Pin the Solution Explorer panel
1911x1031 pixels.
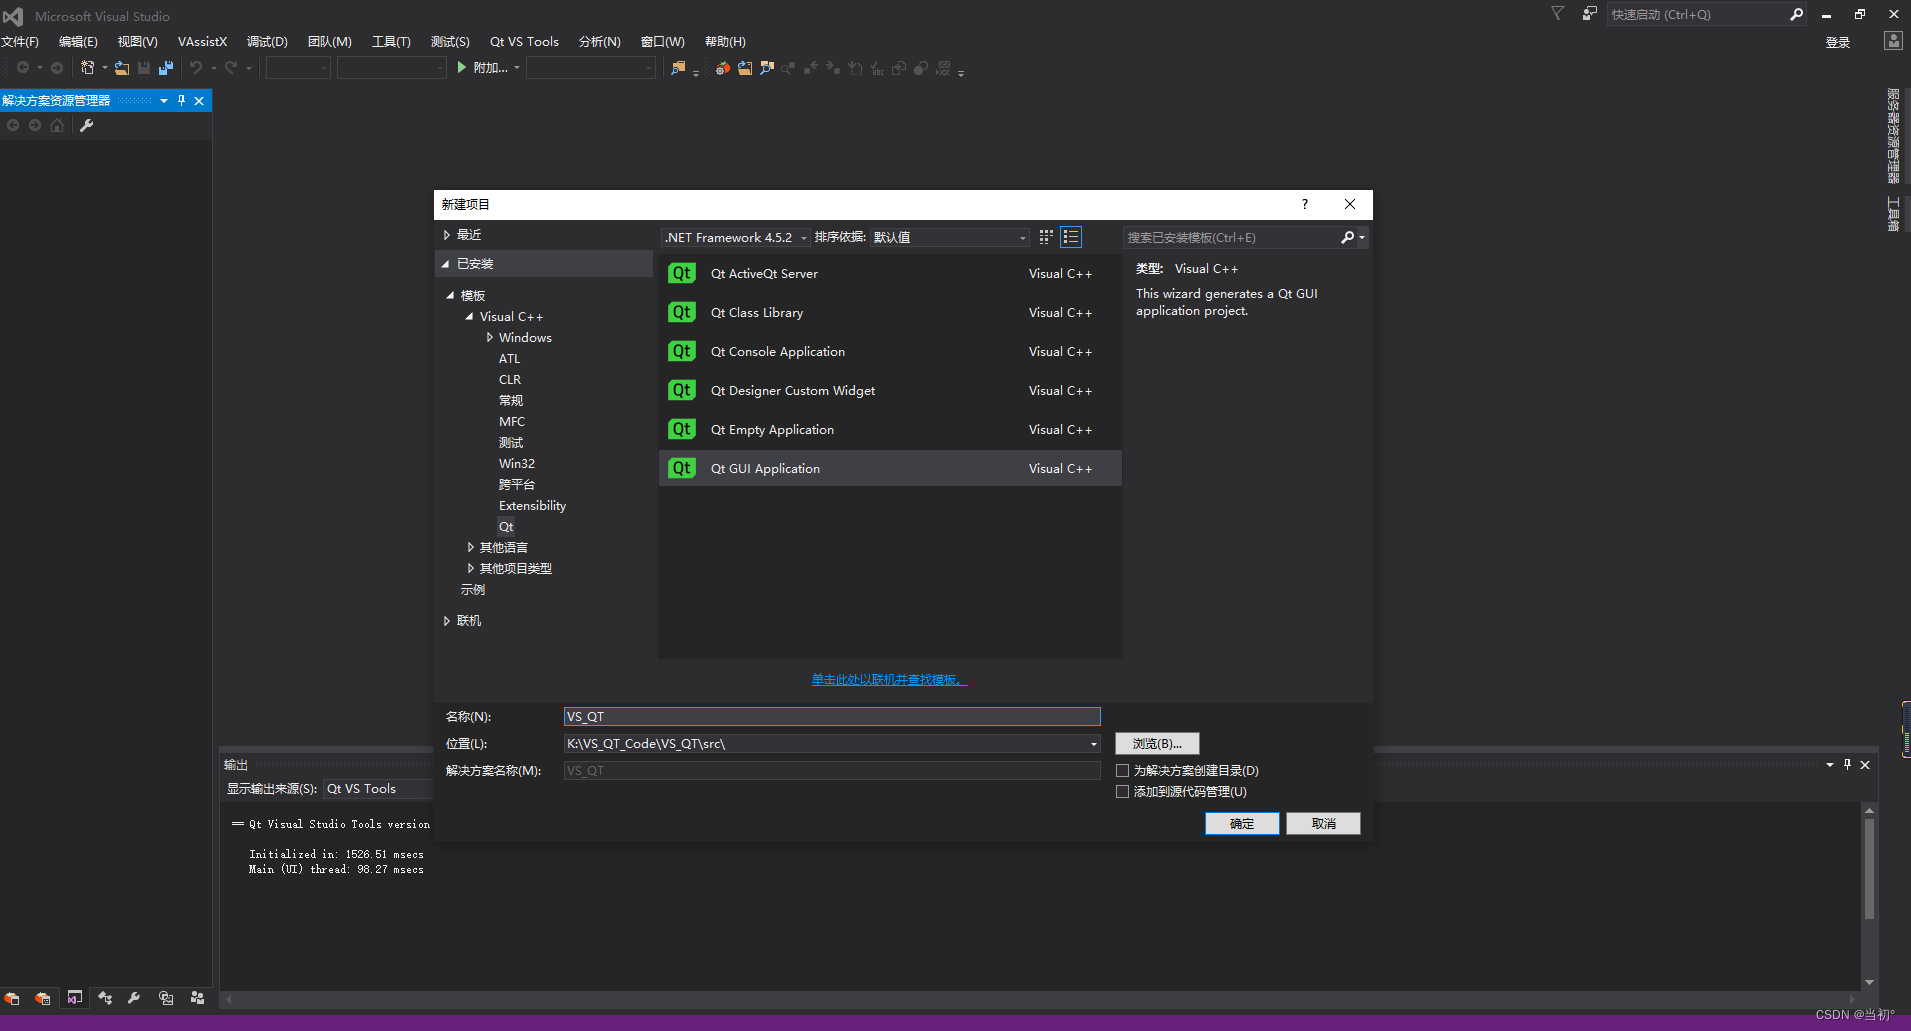point(181,100)
